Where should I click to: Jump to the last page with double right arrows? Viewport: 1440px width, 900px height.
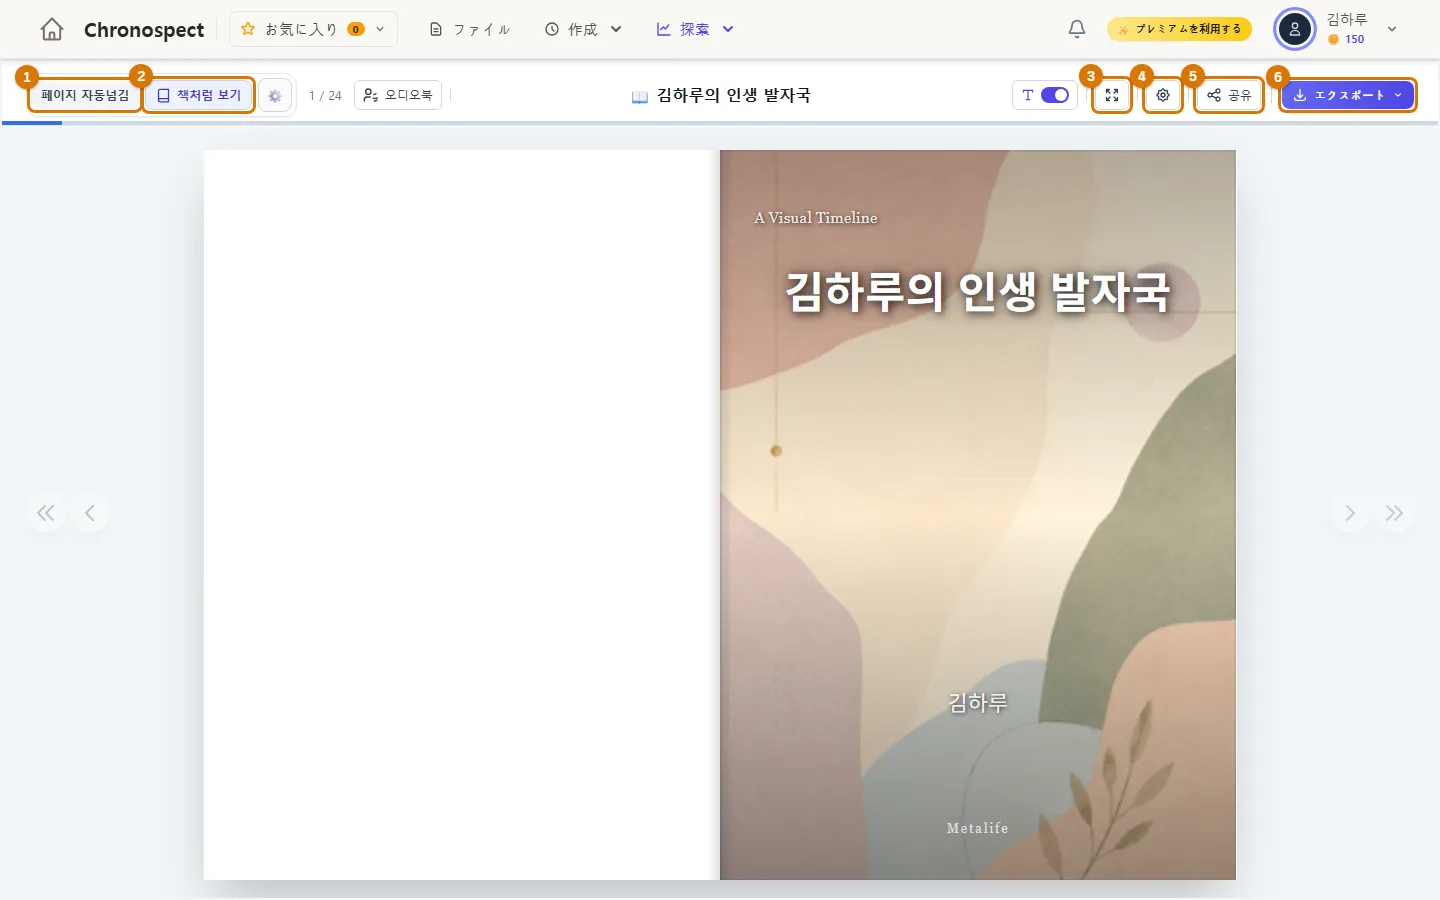click(1394, 513)
